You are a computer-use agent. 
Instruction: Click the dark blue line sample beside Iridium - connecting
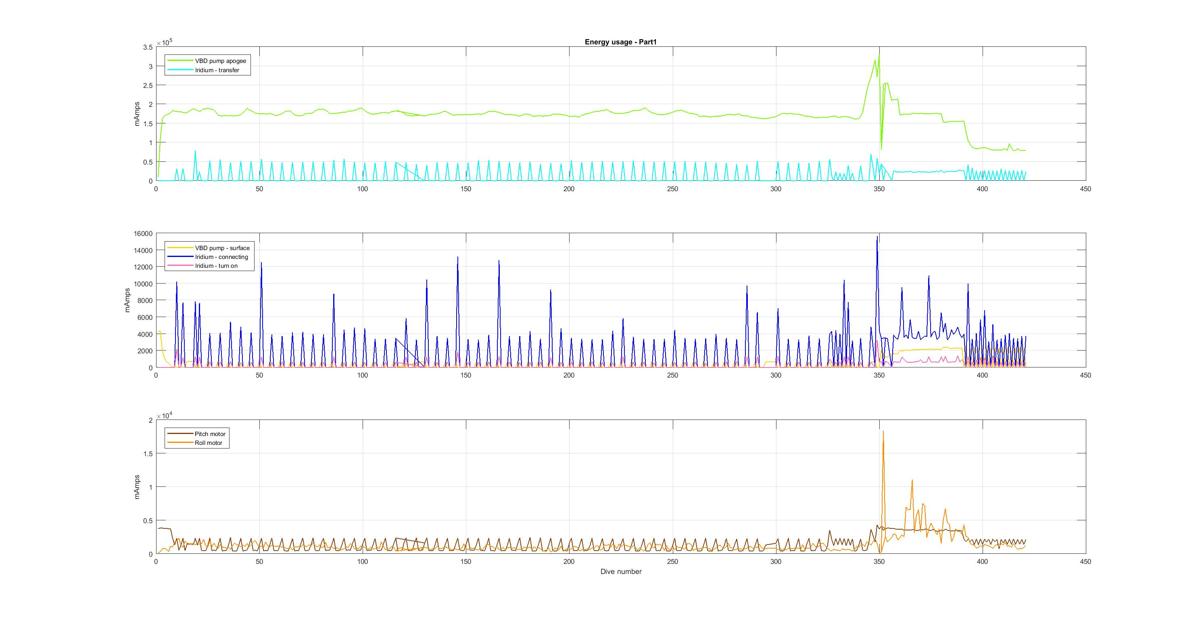[178, 257]
